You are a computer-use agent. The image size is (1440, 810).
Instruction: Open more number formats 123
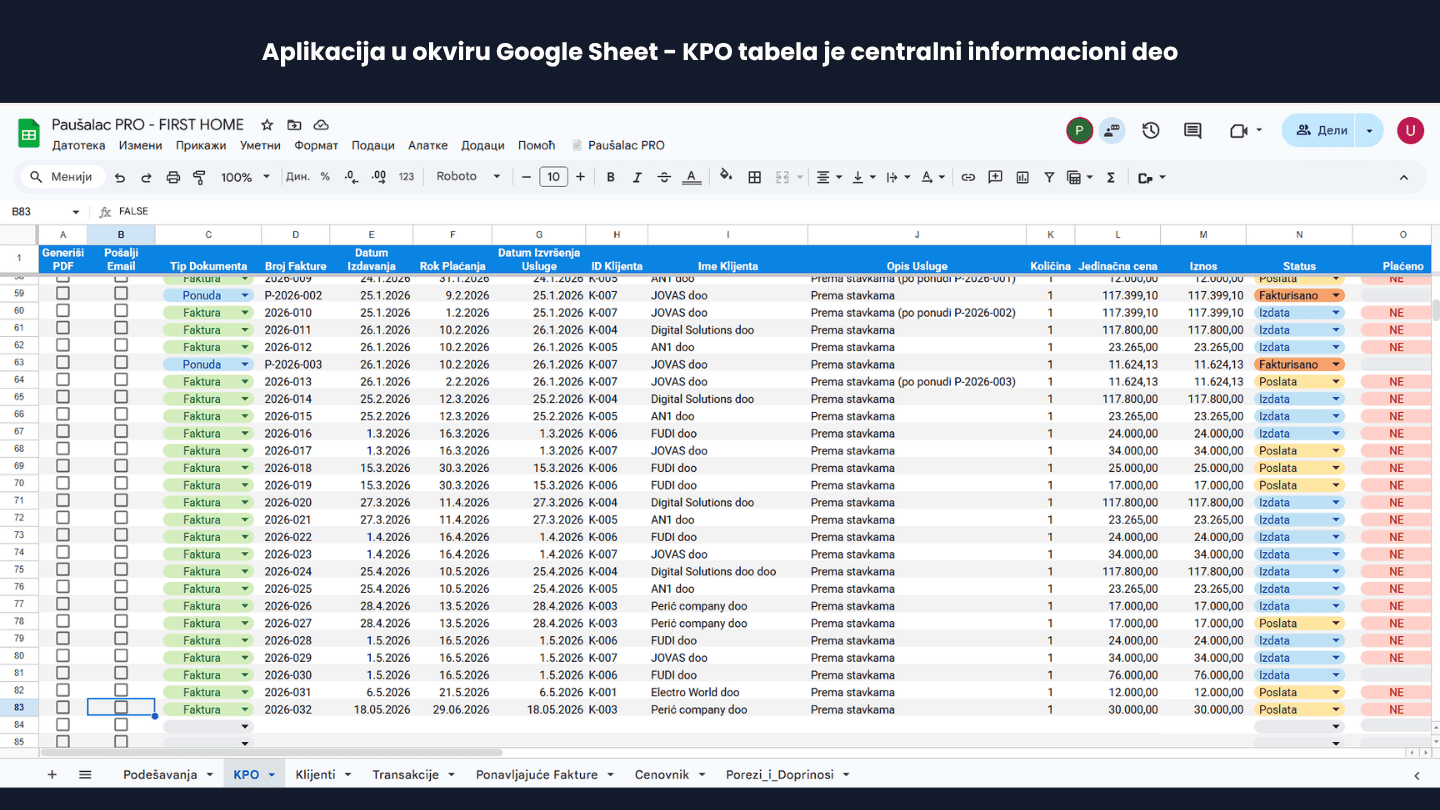coord(406,177)
